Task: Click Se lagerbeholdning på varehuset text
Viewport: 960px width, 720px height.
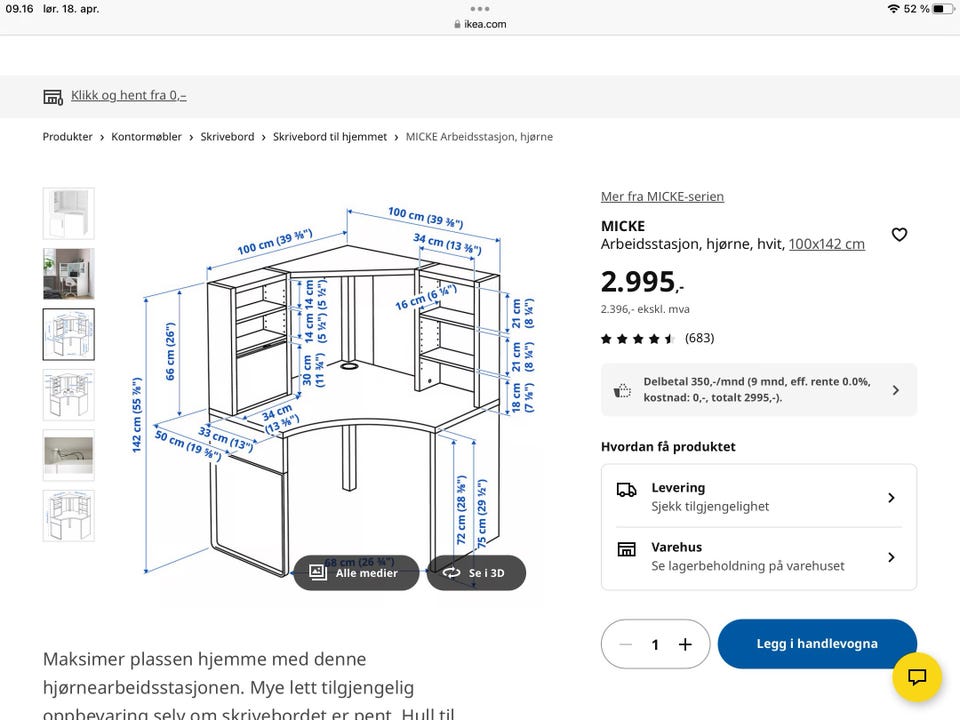Action: click(x=748, y=566)
